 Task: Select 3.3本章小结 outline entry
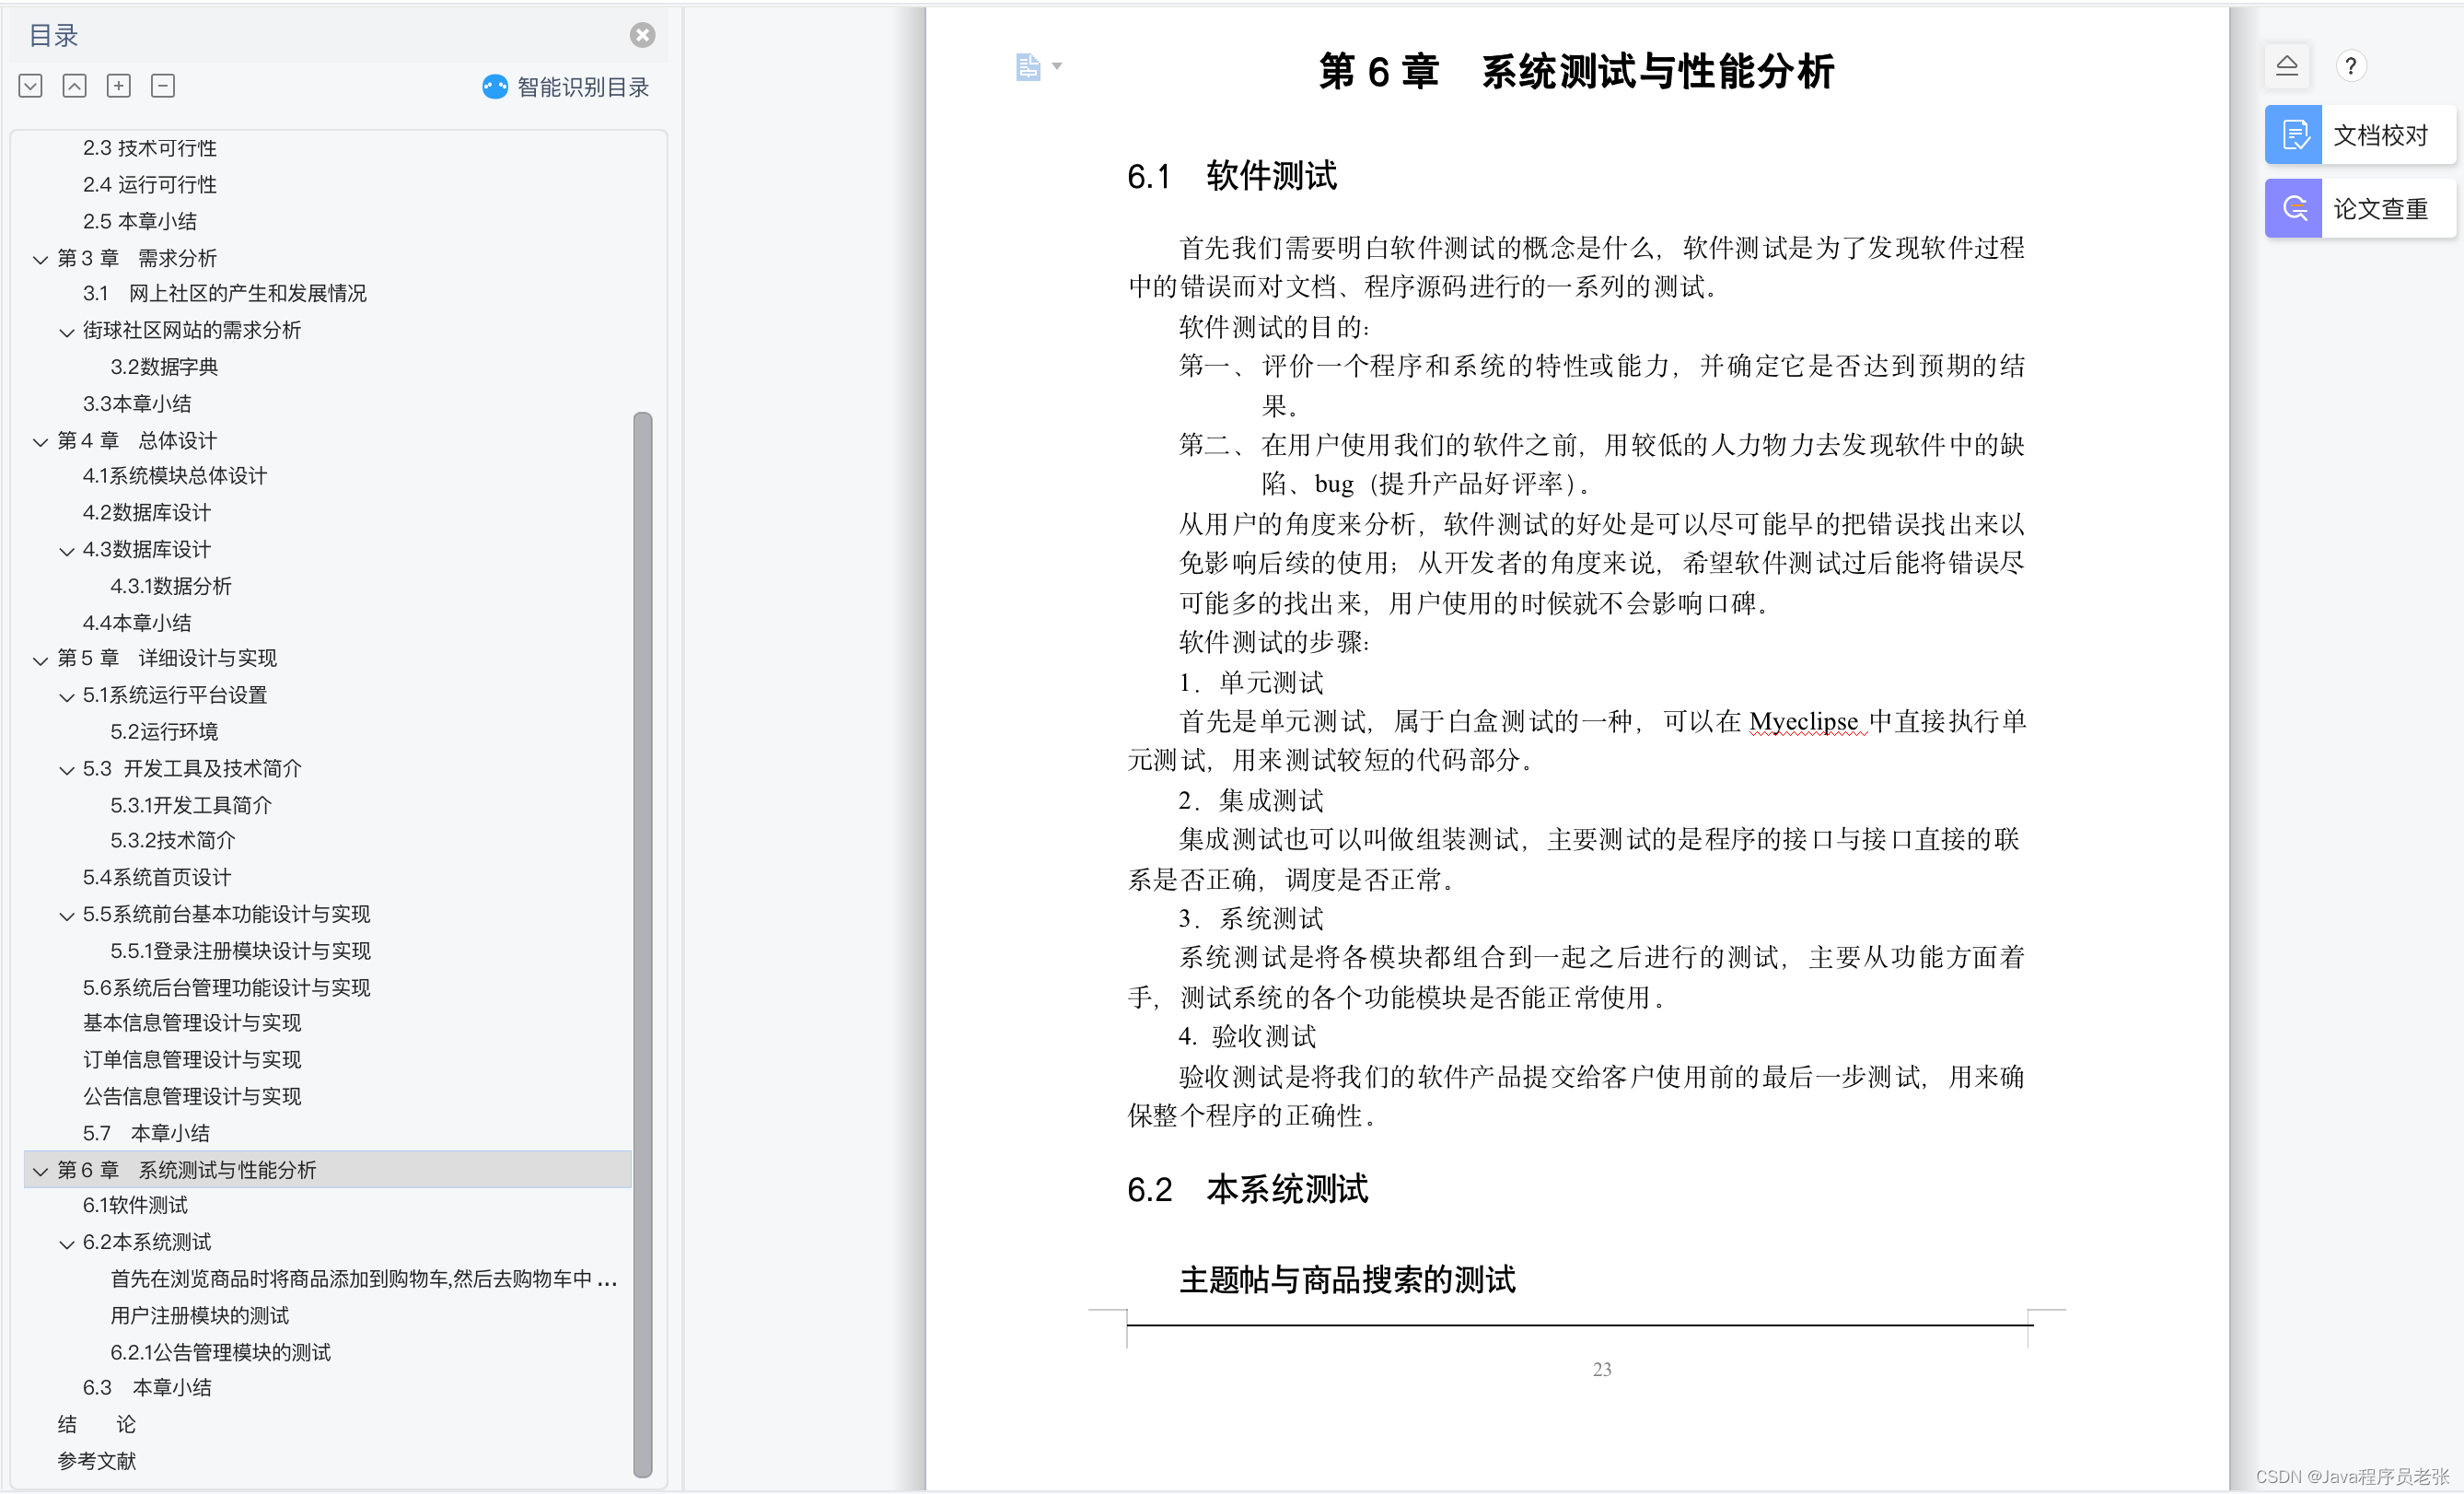coord(137,404)
